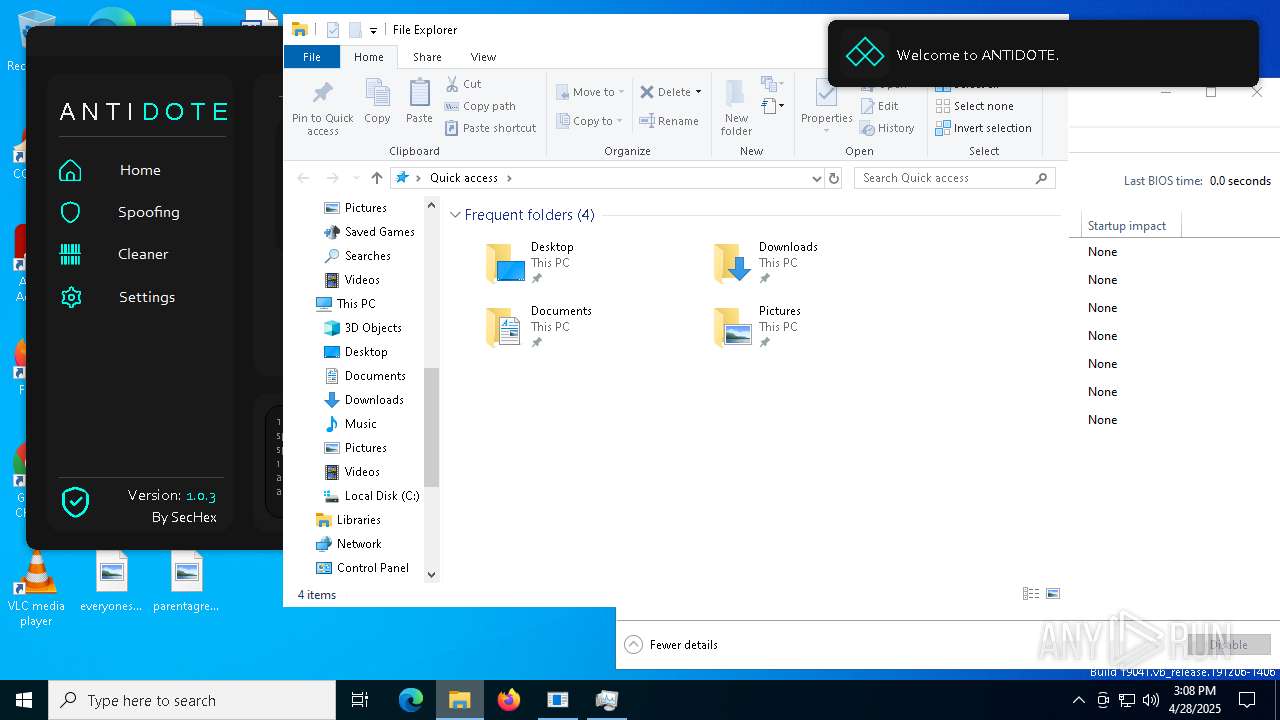The image size is (1280, 720).
Task: Select Searches in navigation pane
Action: tap(357, 256)
